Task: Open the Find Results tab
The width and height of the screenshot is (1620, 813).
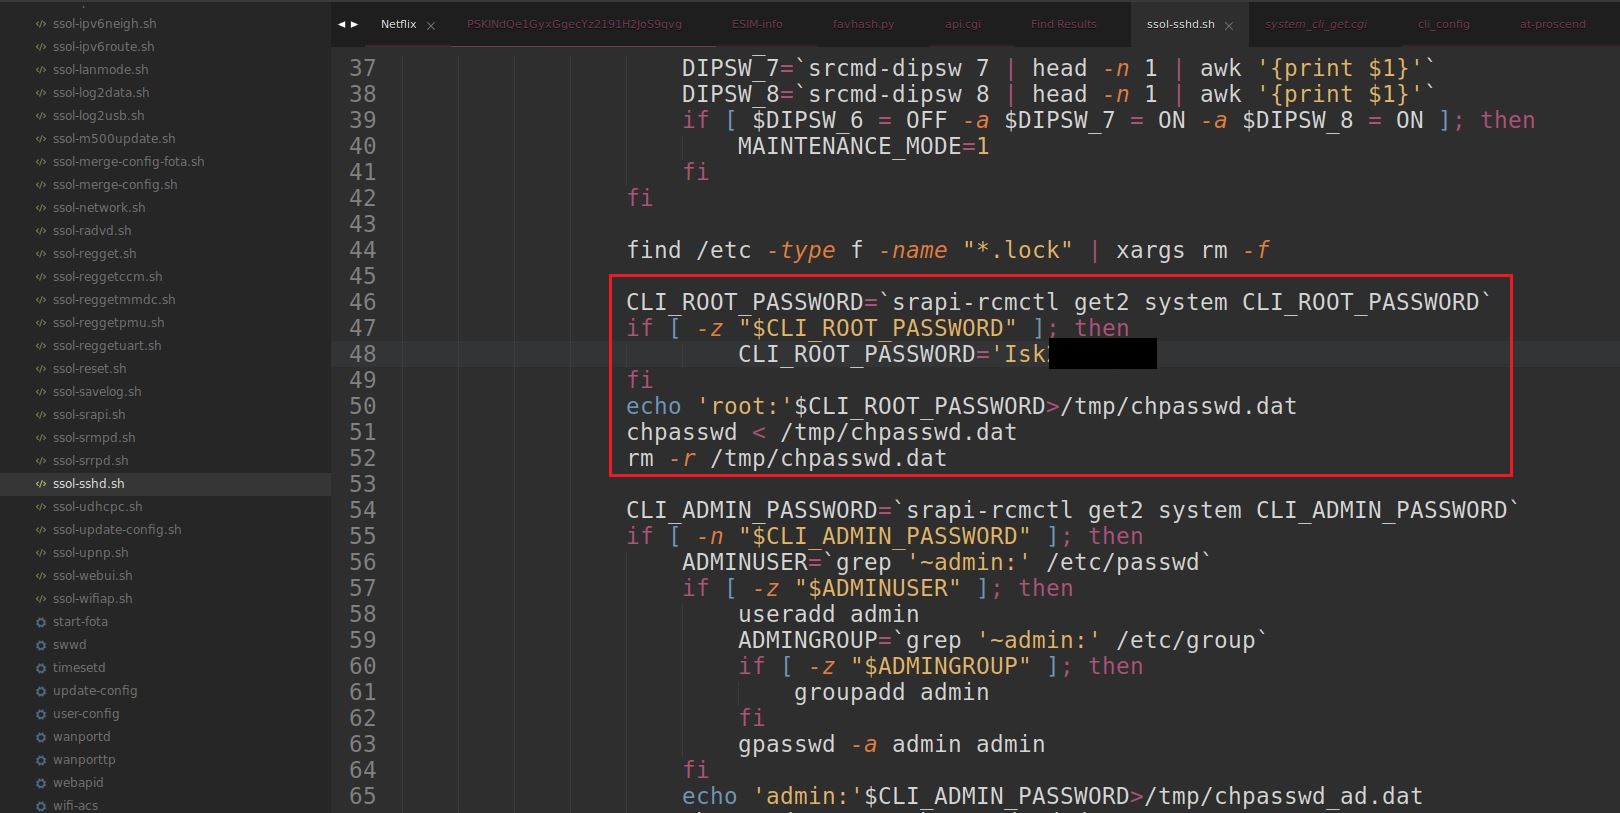Action: click(x=1063, y=24)
